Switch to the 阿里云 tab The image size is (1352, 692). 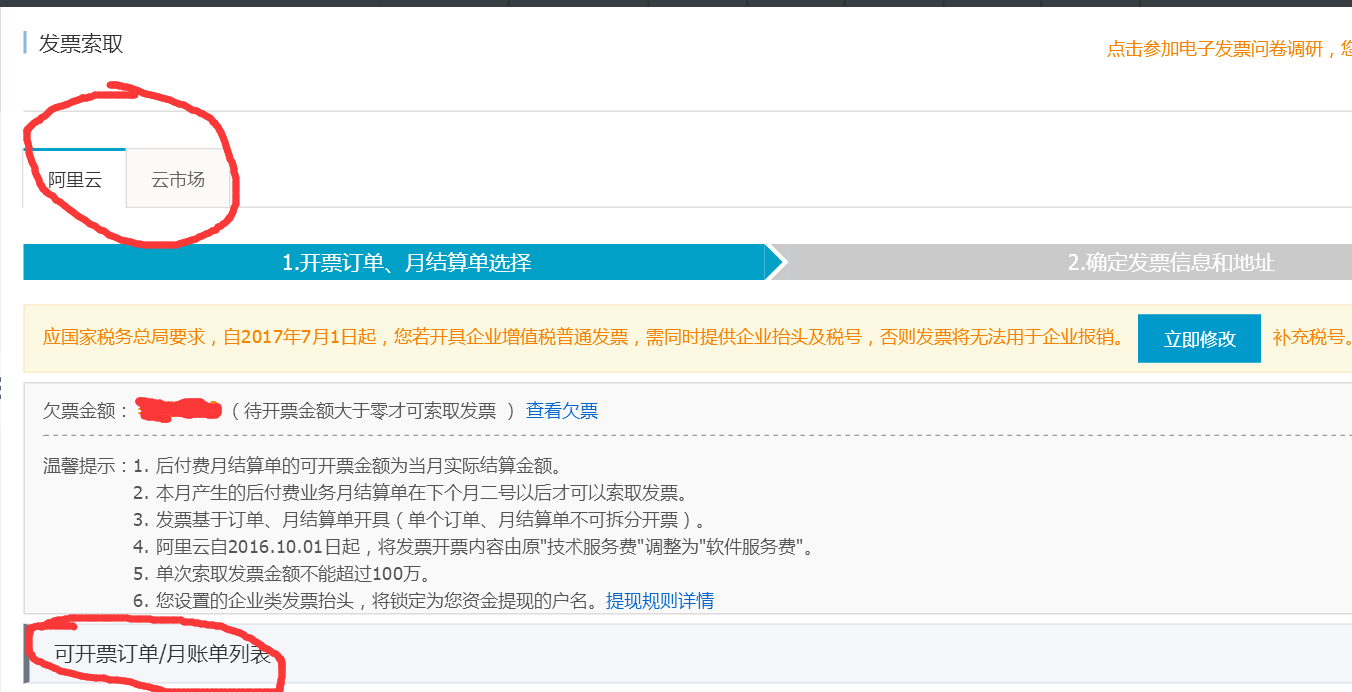[75, 179]
